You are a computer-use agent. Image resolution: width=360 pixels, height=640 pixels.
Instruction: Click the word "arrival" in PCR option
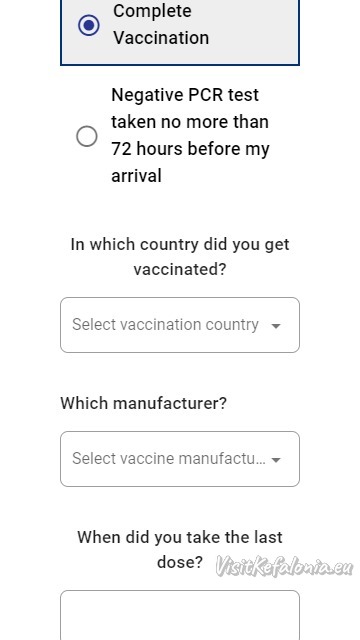point(136,176)
